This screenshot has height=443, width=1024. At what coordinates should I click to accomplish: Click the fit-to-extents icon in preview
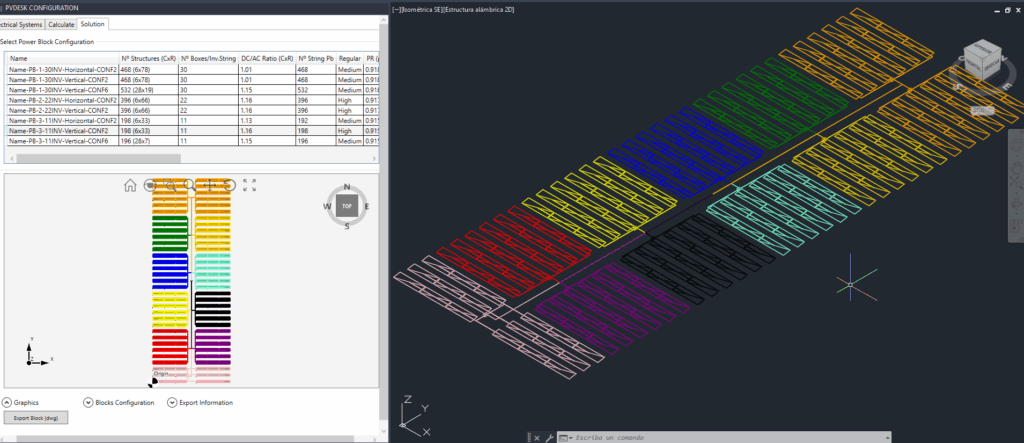point(250,185)
